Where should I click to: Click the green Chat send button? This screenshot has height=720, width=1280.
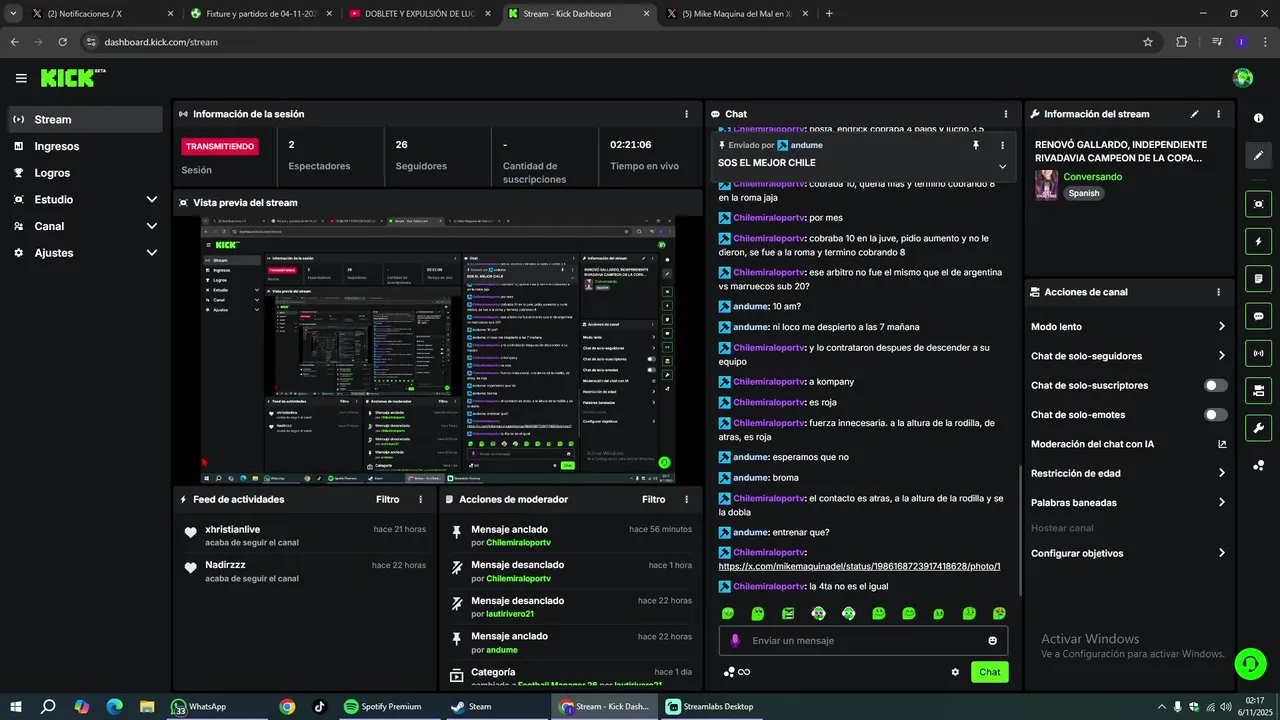coord(989,672)
